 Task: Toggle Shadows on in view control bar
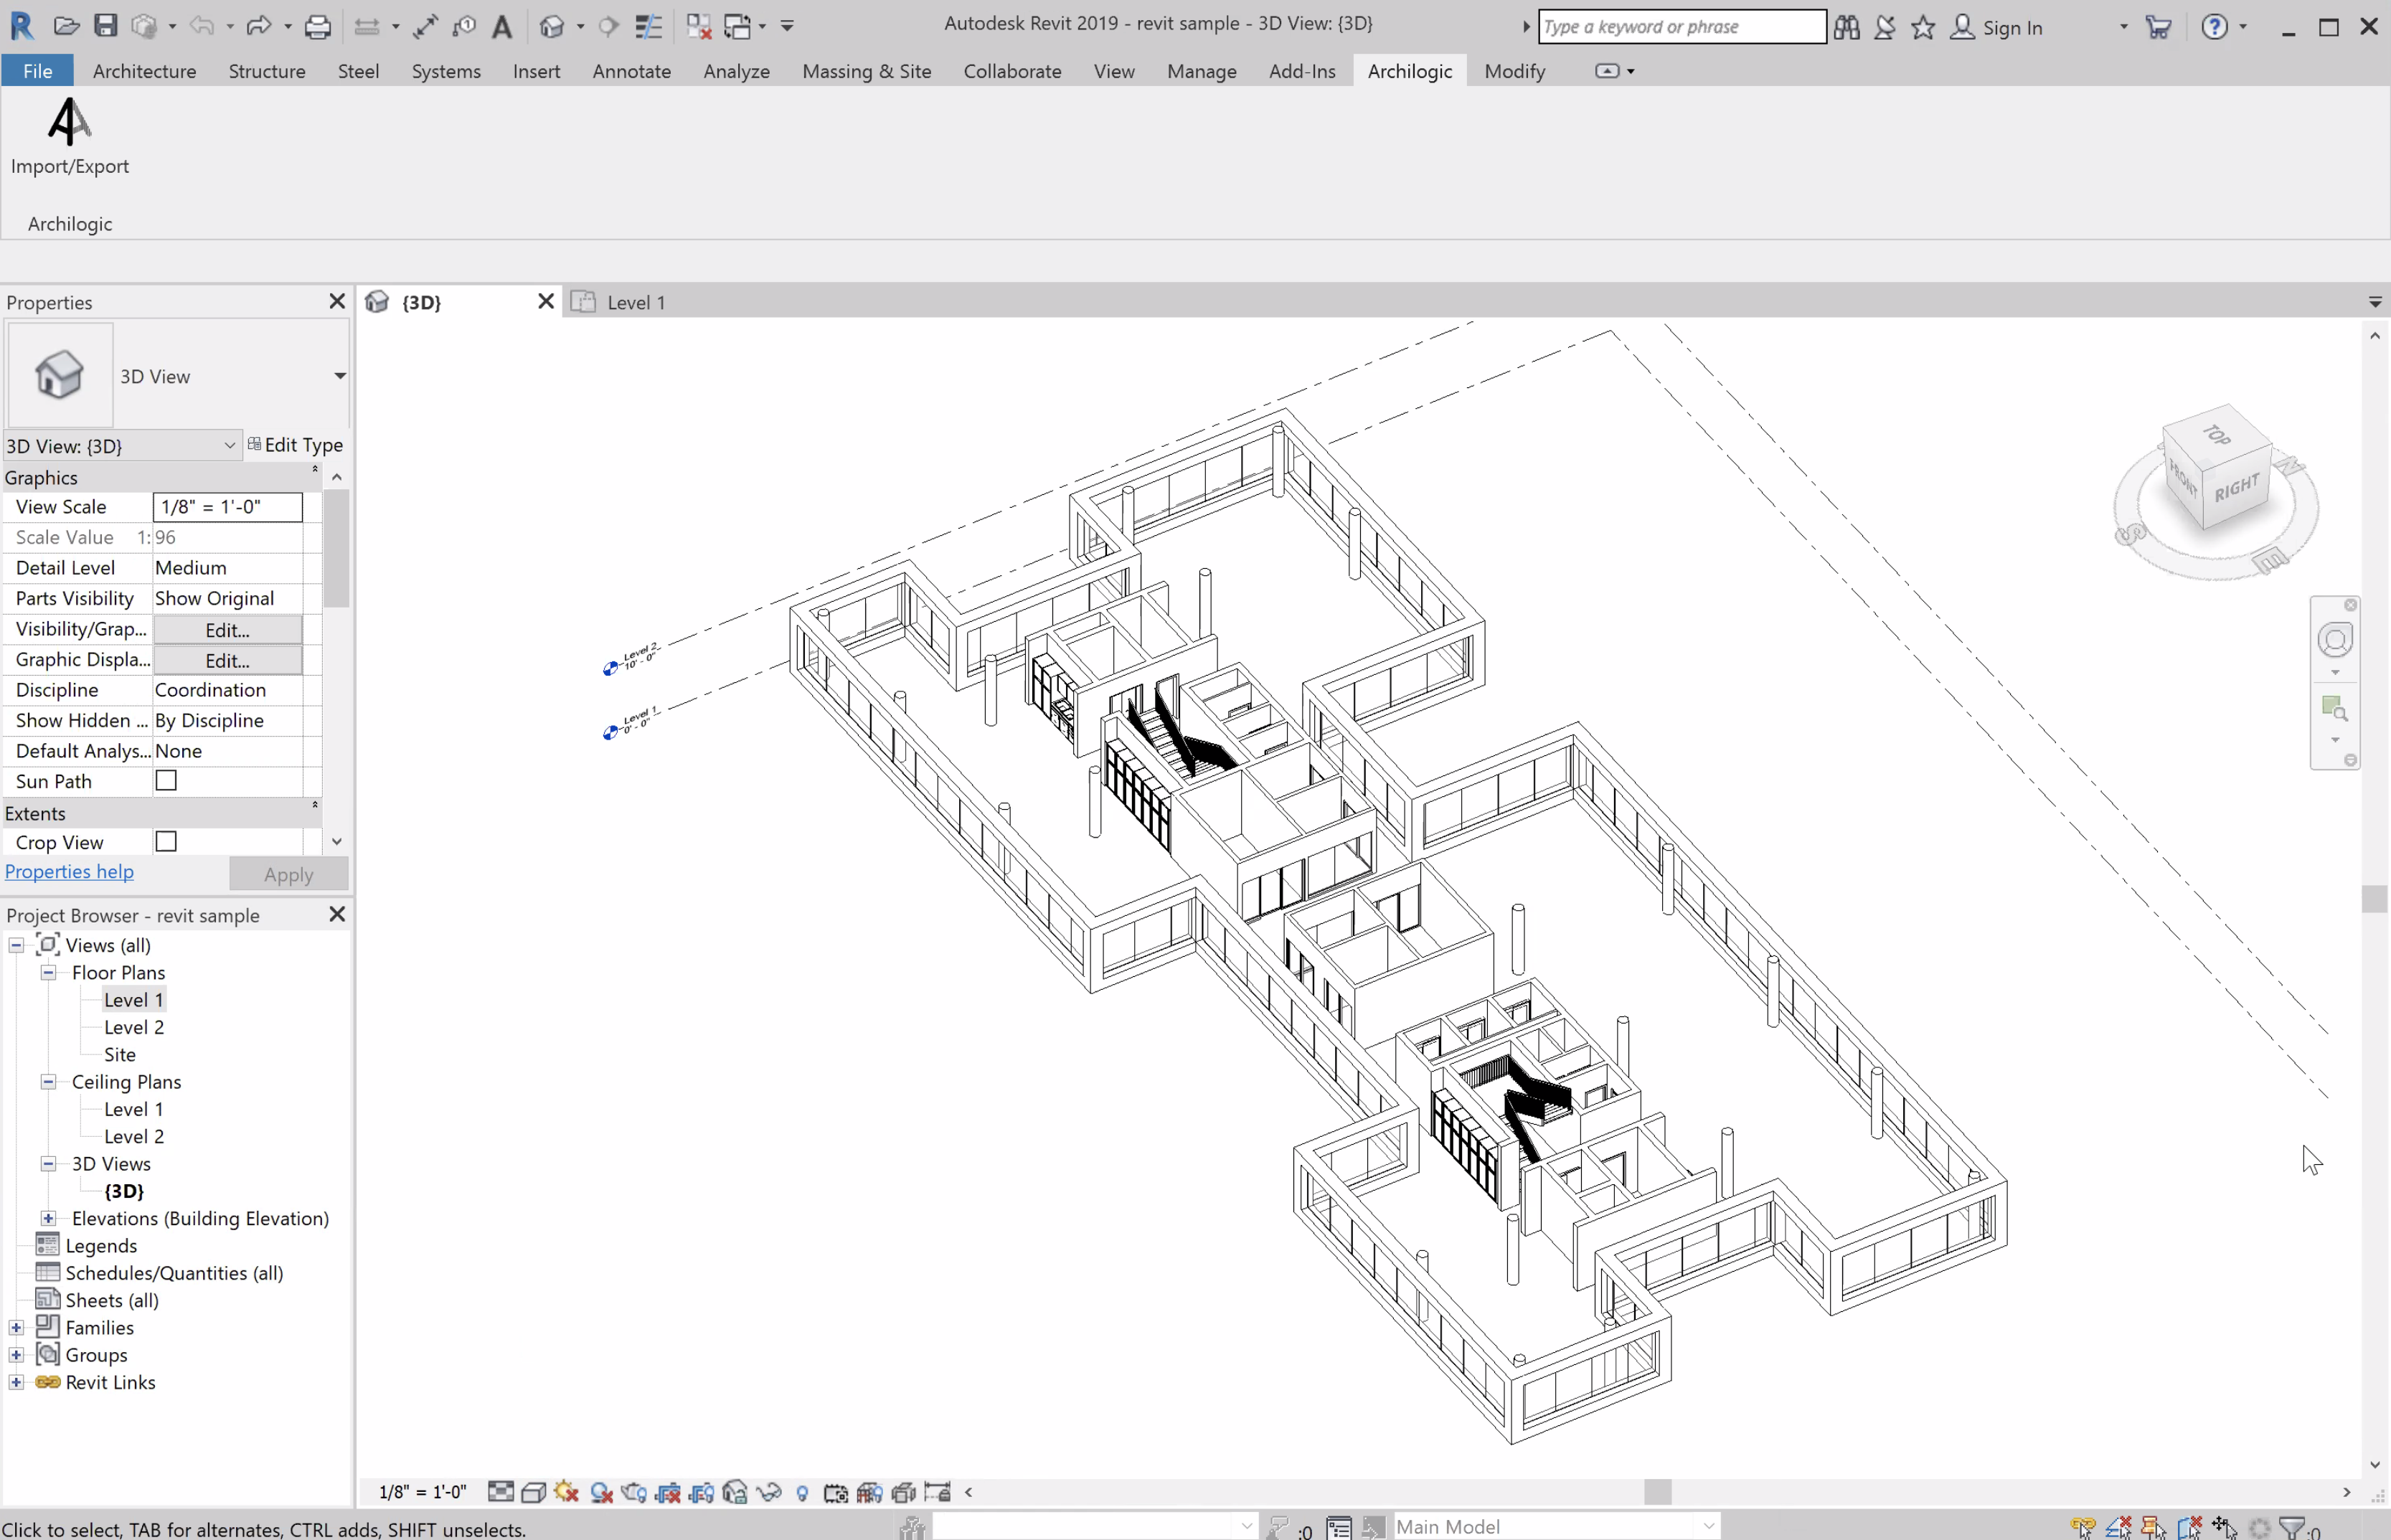pos(600,1491)
